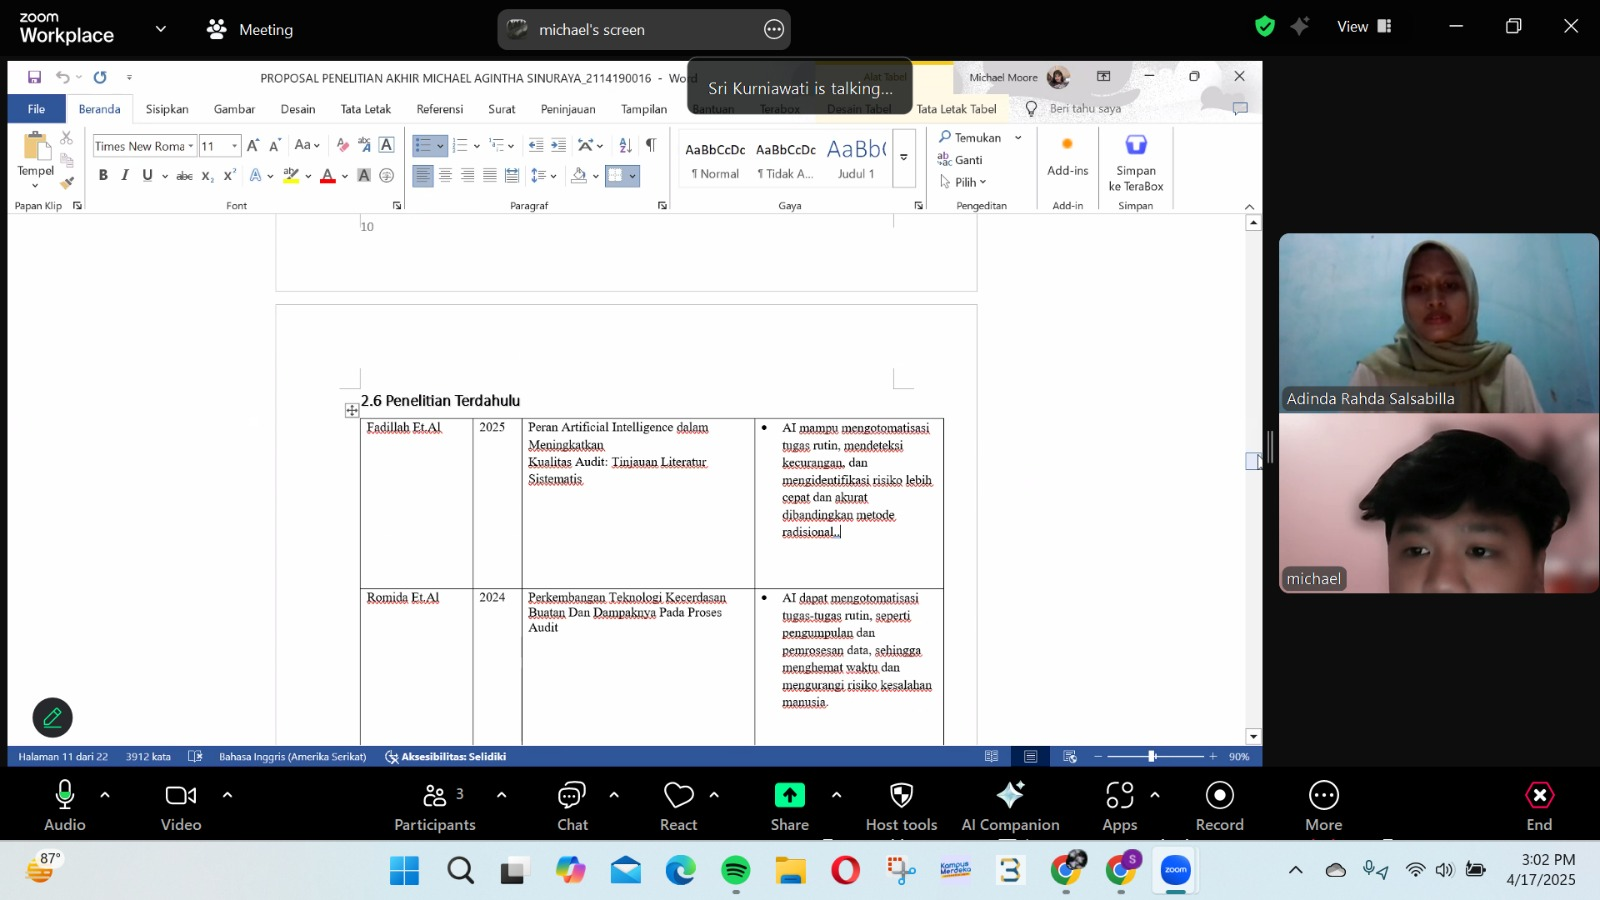This screenshot has width=1600, height=900.
Task: Adjust the Word zoom slider handle
Action: point(1152,757)
